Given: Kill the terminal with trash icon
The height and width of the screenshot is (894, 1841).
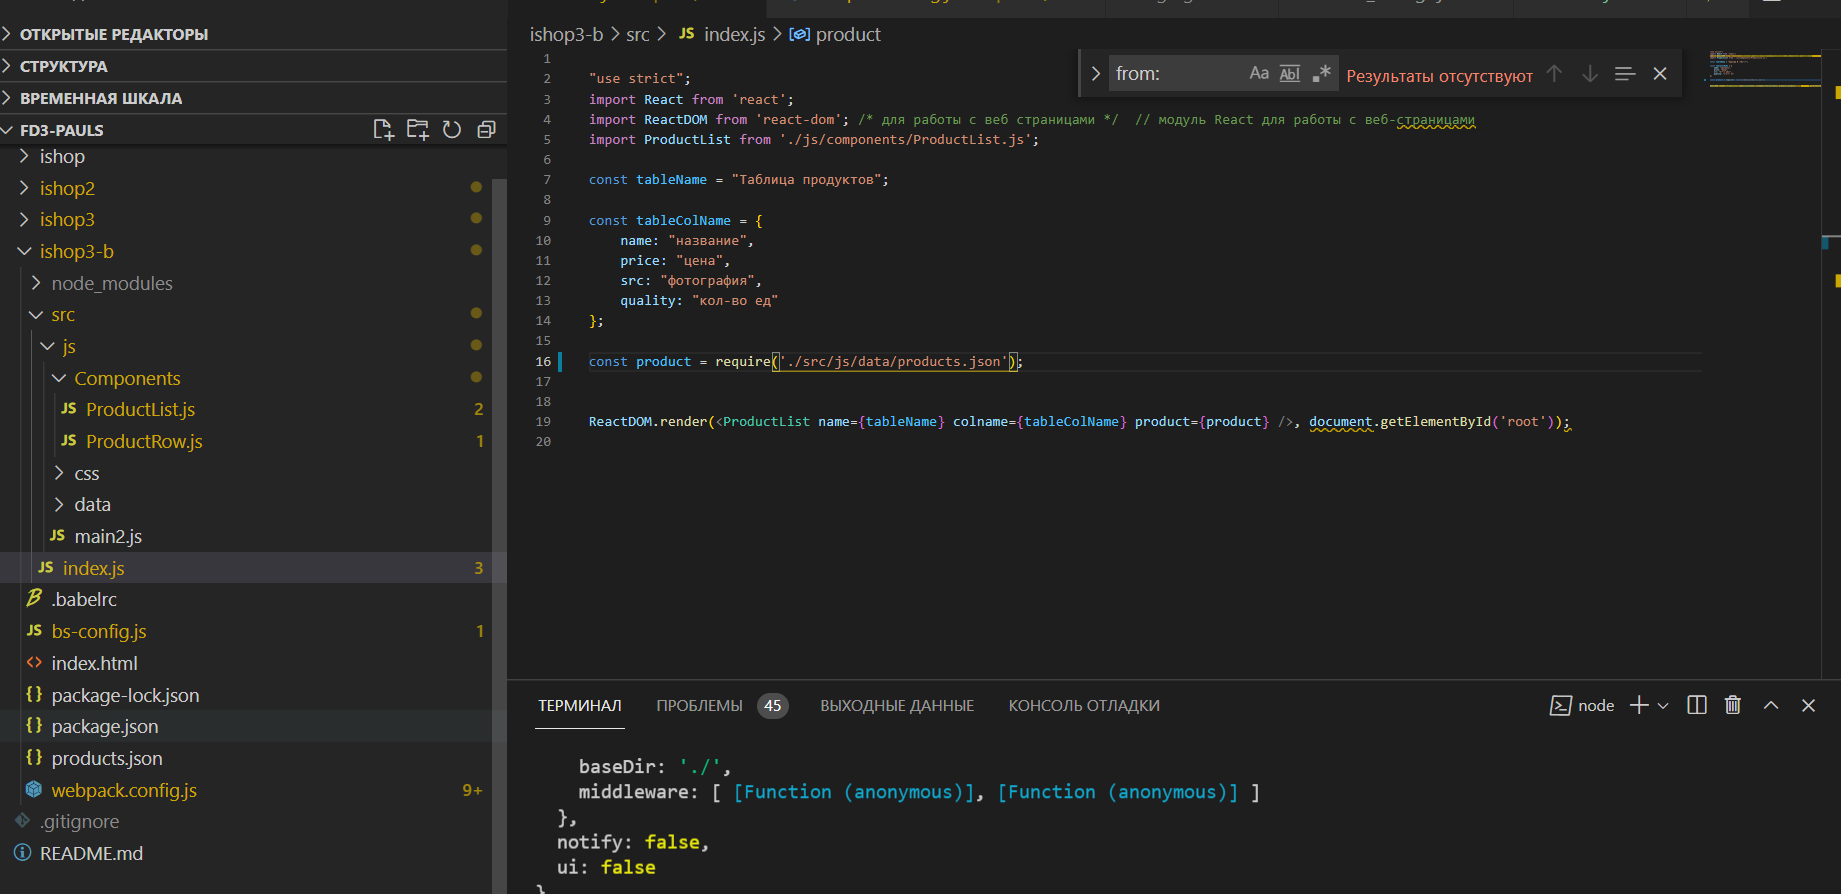Looking at the screenshot, I should point(1733,705).
